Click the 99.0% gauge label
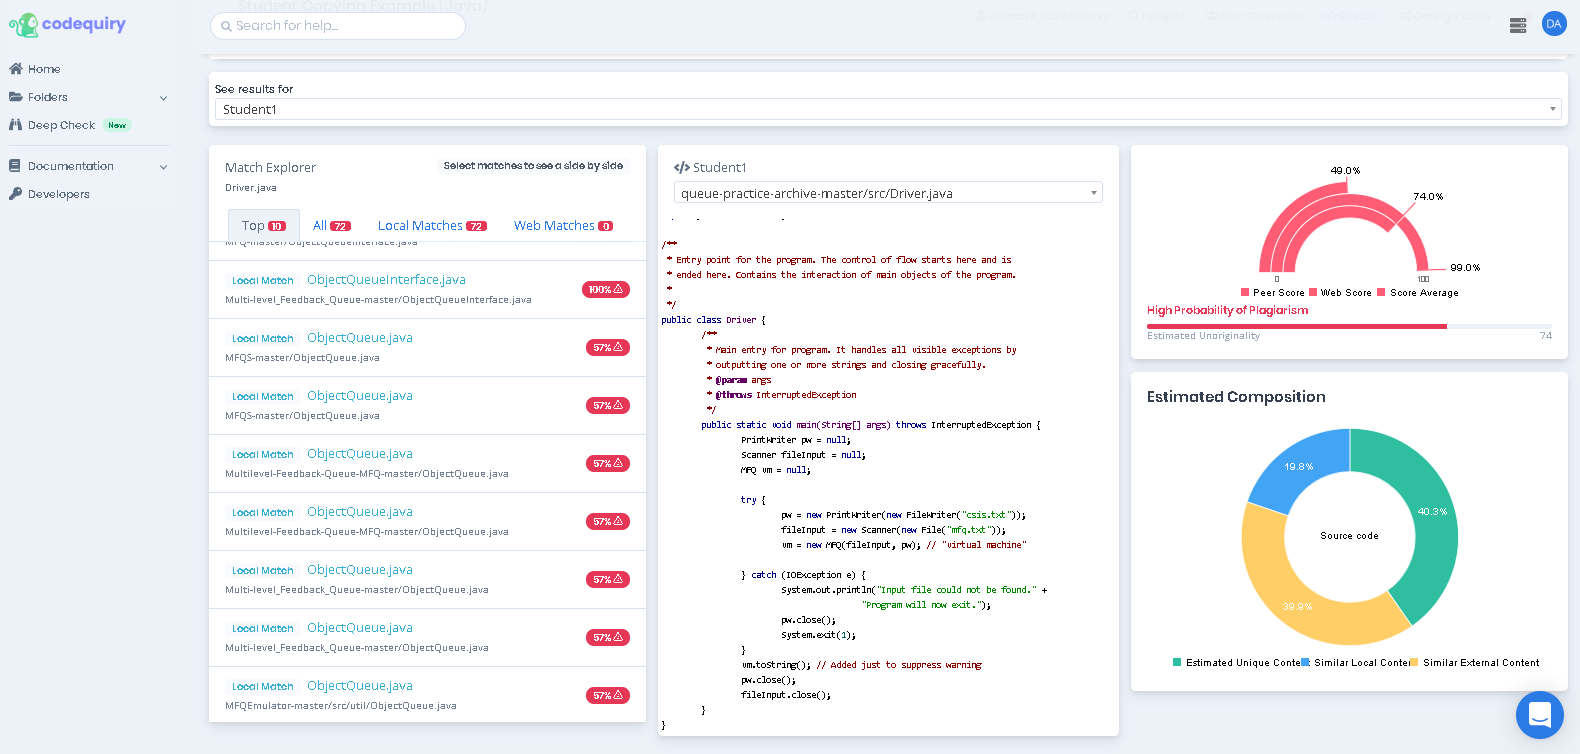This screenshot has width=1580, height=754. [x=1465, y=268]
